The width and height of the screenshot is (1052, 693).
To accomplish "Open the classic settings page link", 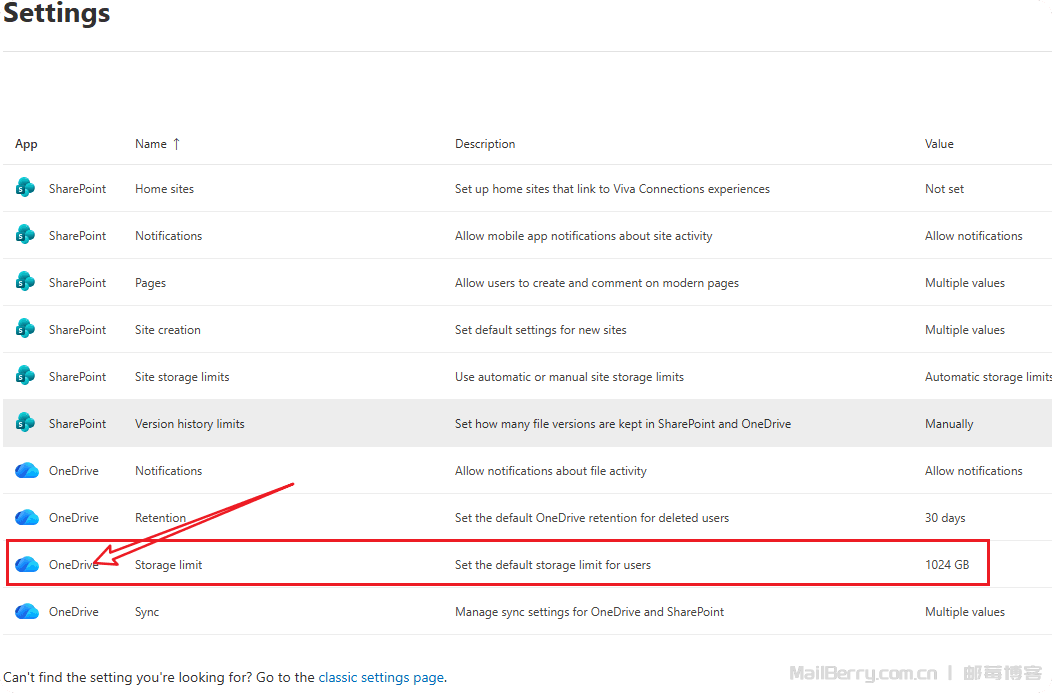I will click(381, 677).
